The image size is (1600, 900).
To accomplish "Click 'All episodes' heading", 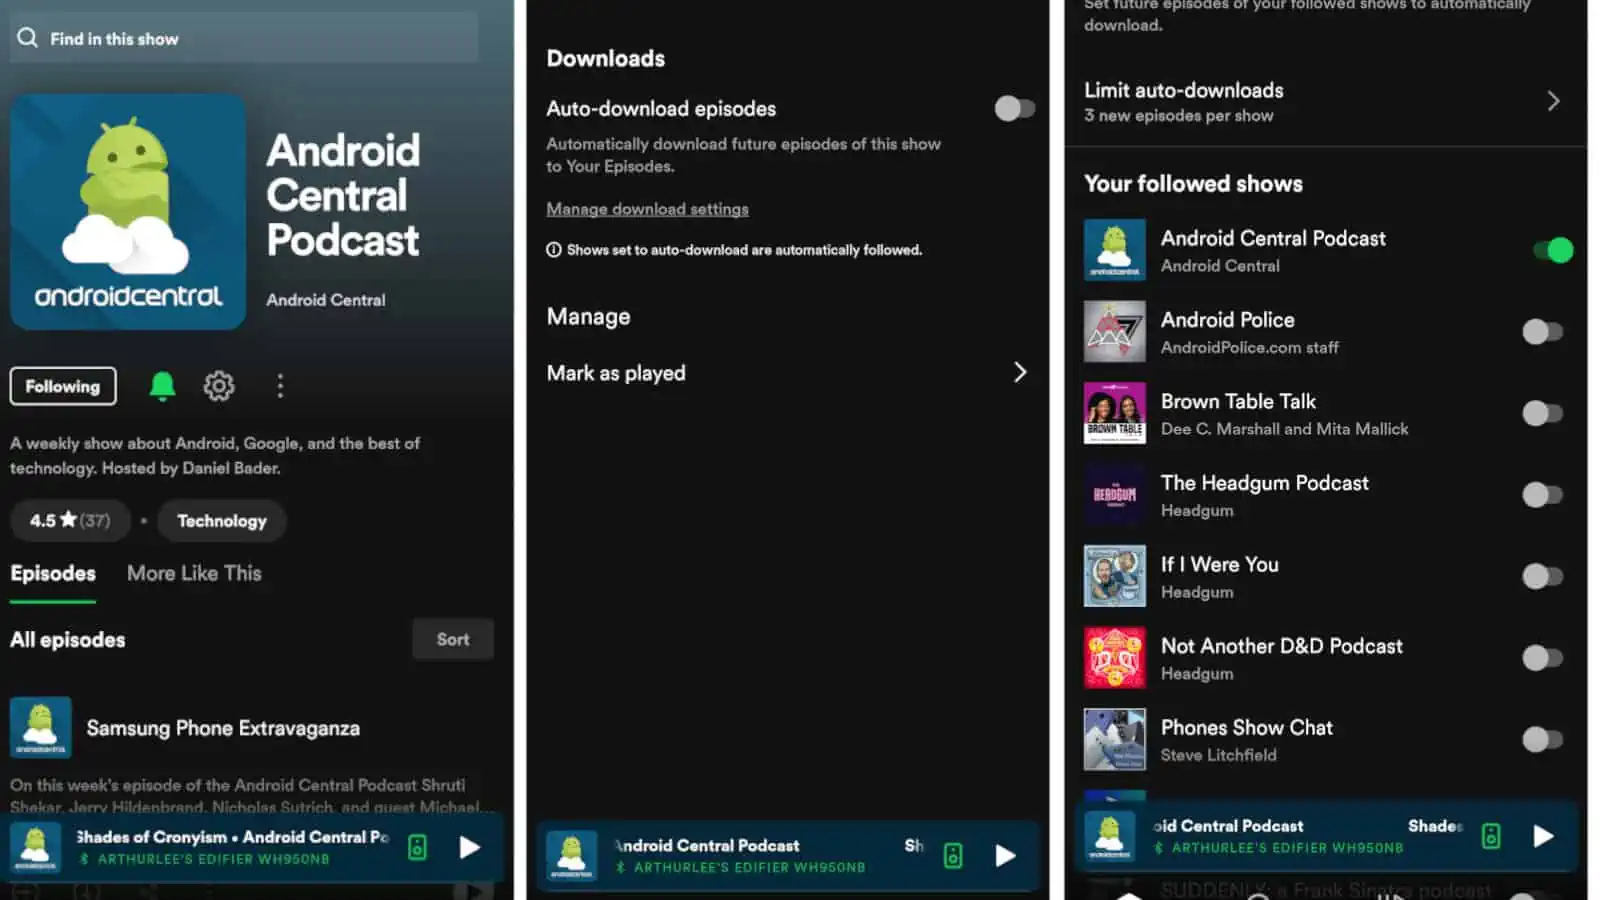I will click(68, 640).
